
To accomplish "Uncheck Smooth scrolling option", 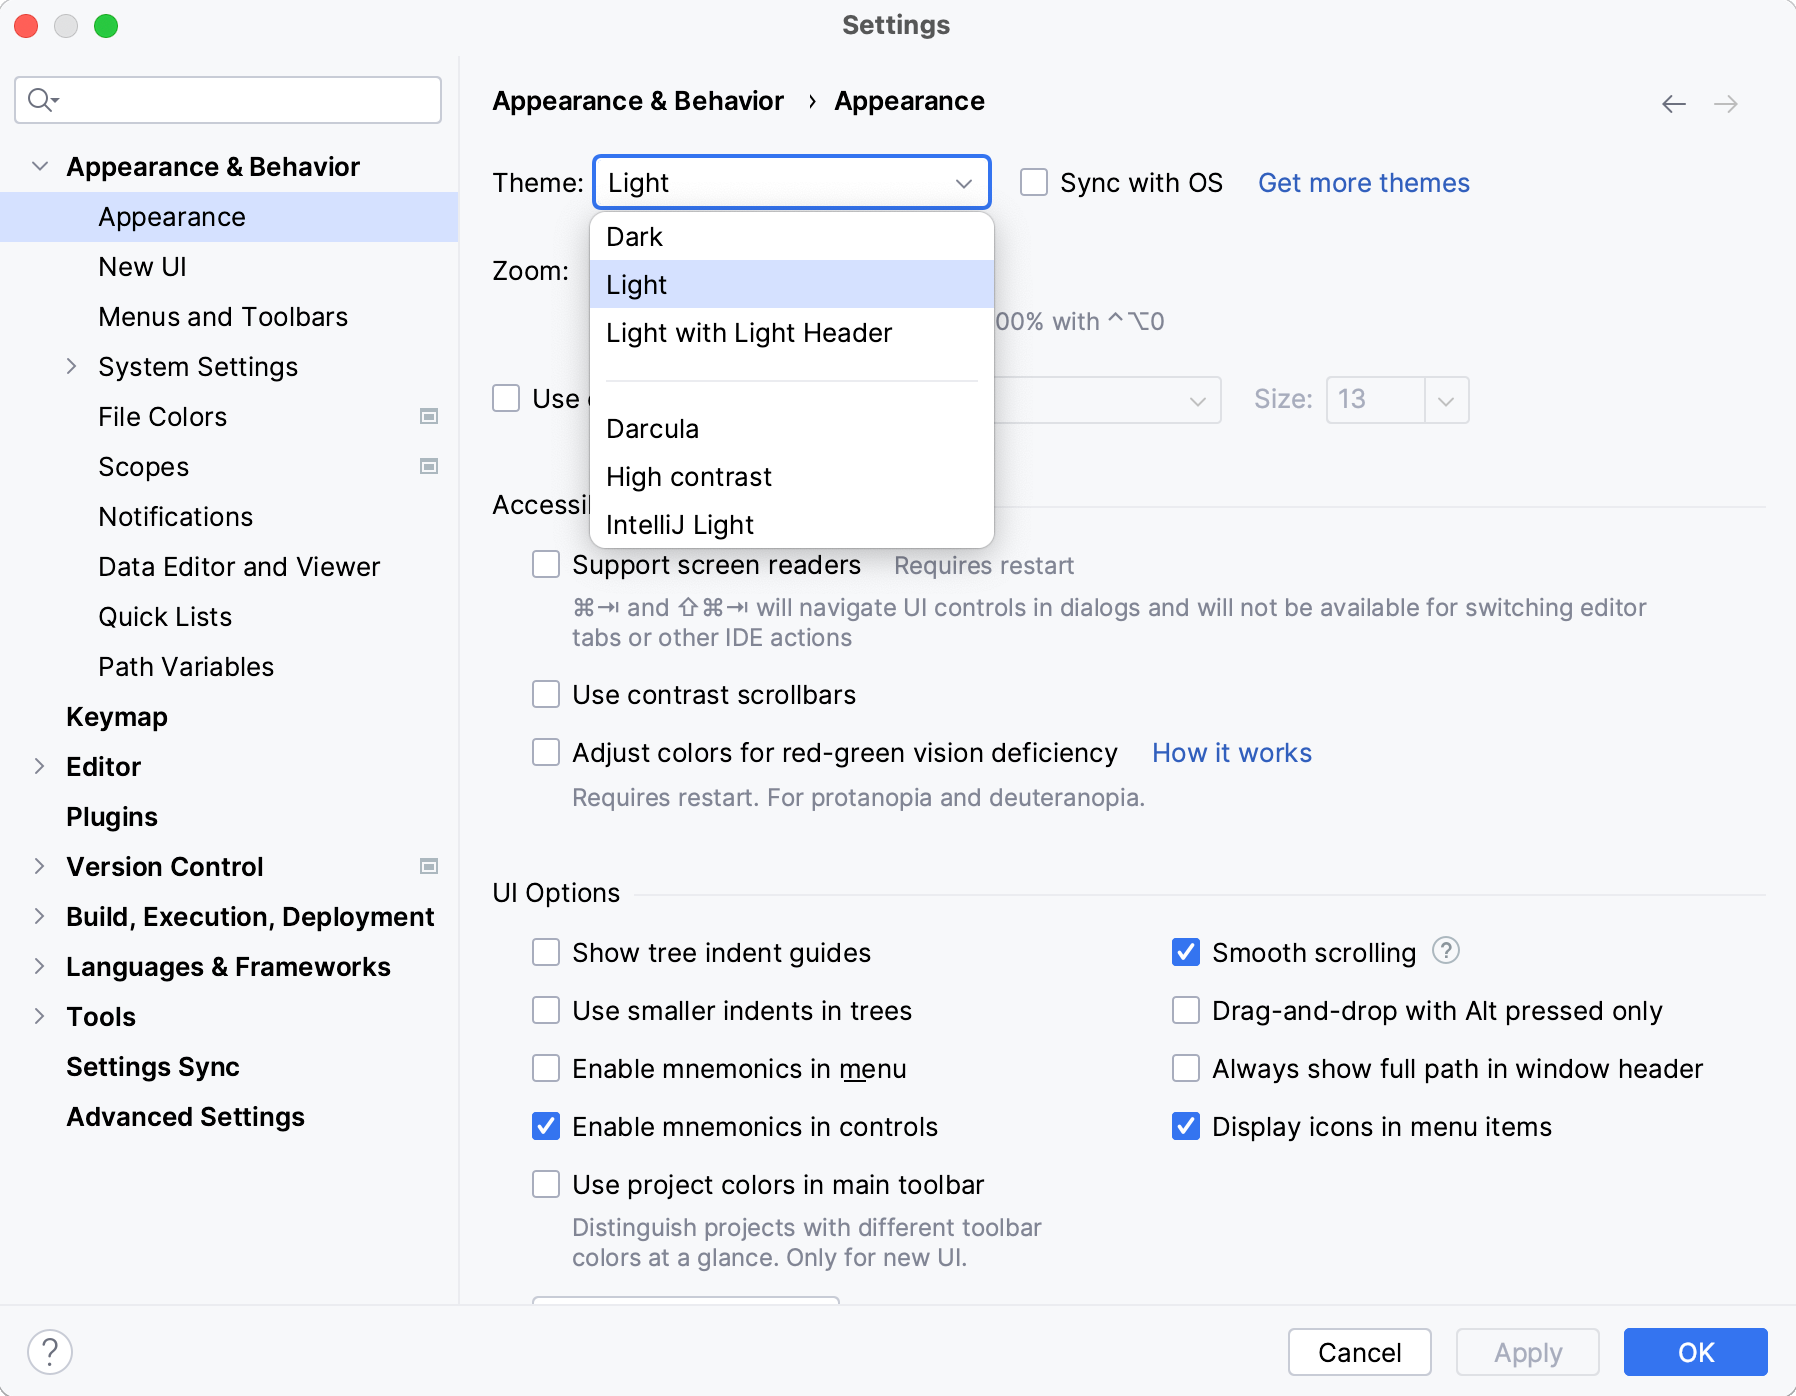I will click(x=1186, y=952).
